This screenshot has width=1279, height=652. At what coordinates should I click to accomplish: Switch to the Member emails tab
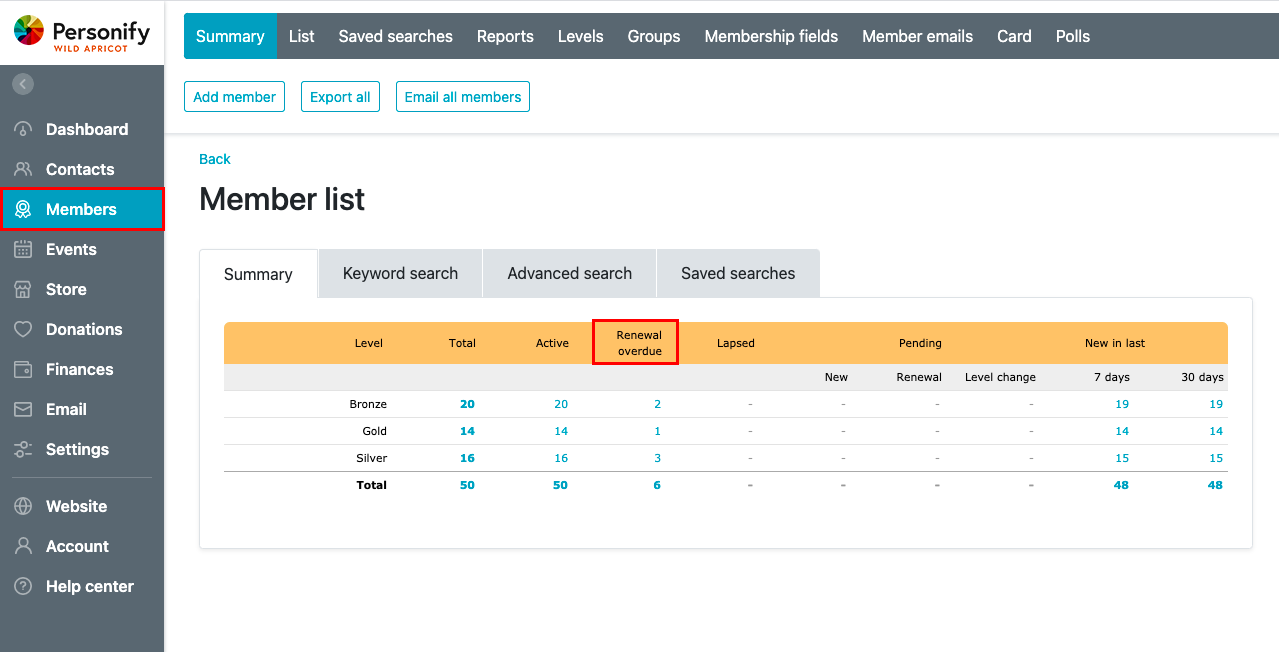tap(917, 36)
